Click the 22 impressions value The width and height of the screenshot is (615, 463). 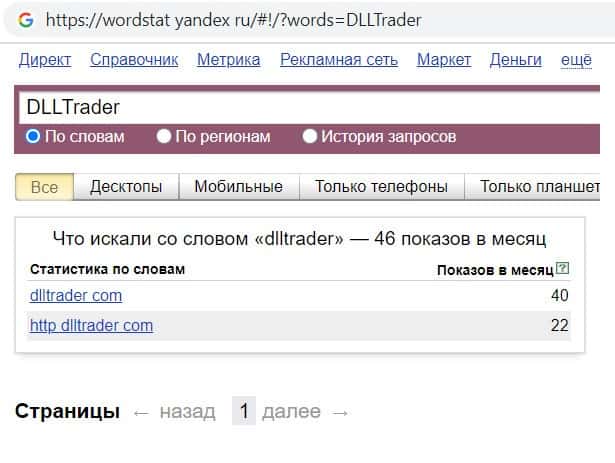[x=560, y=325]
